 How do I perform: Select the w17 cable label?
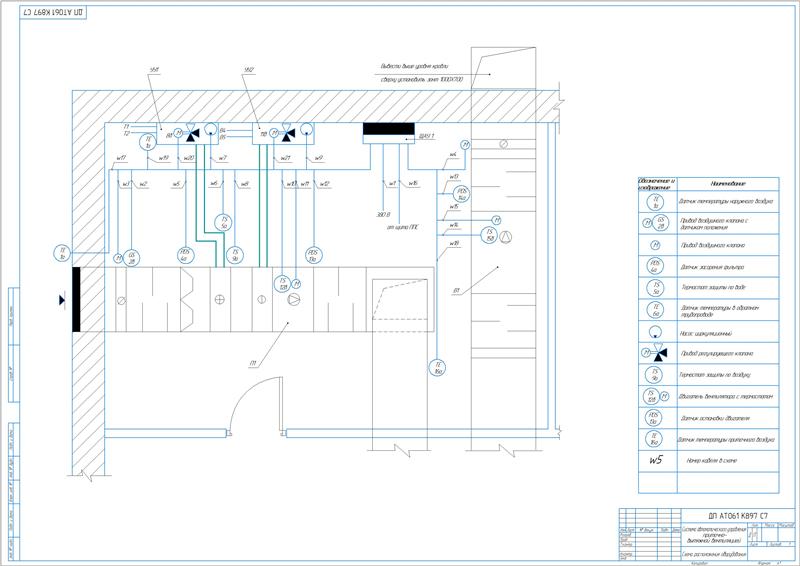[121, 158]
